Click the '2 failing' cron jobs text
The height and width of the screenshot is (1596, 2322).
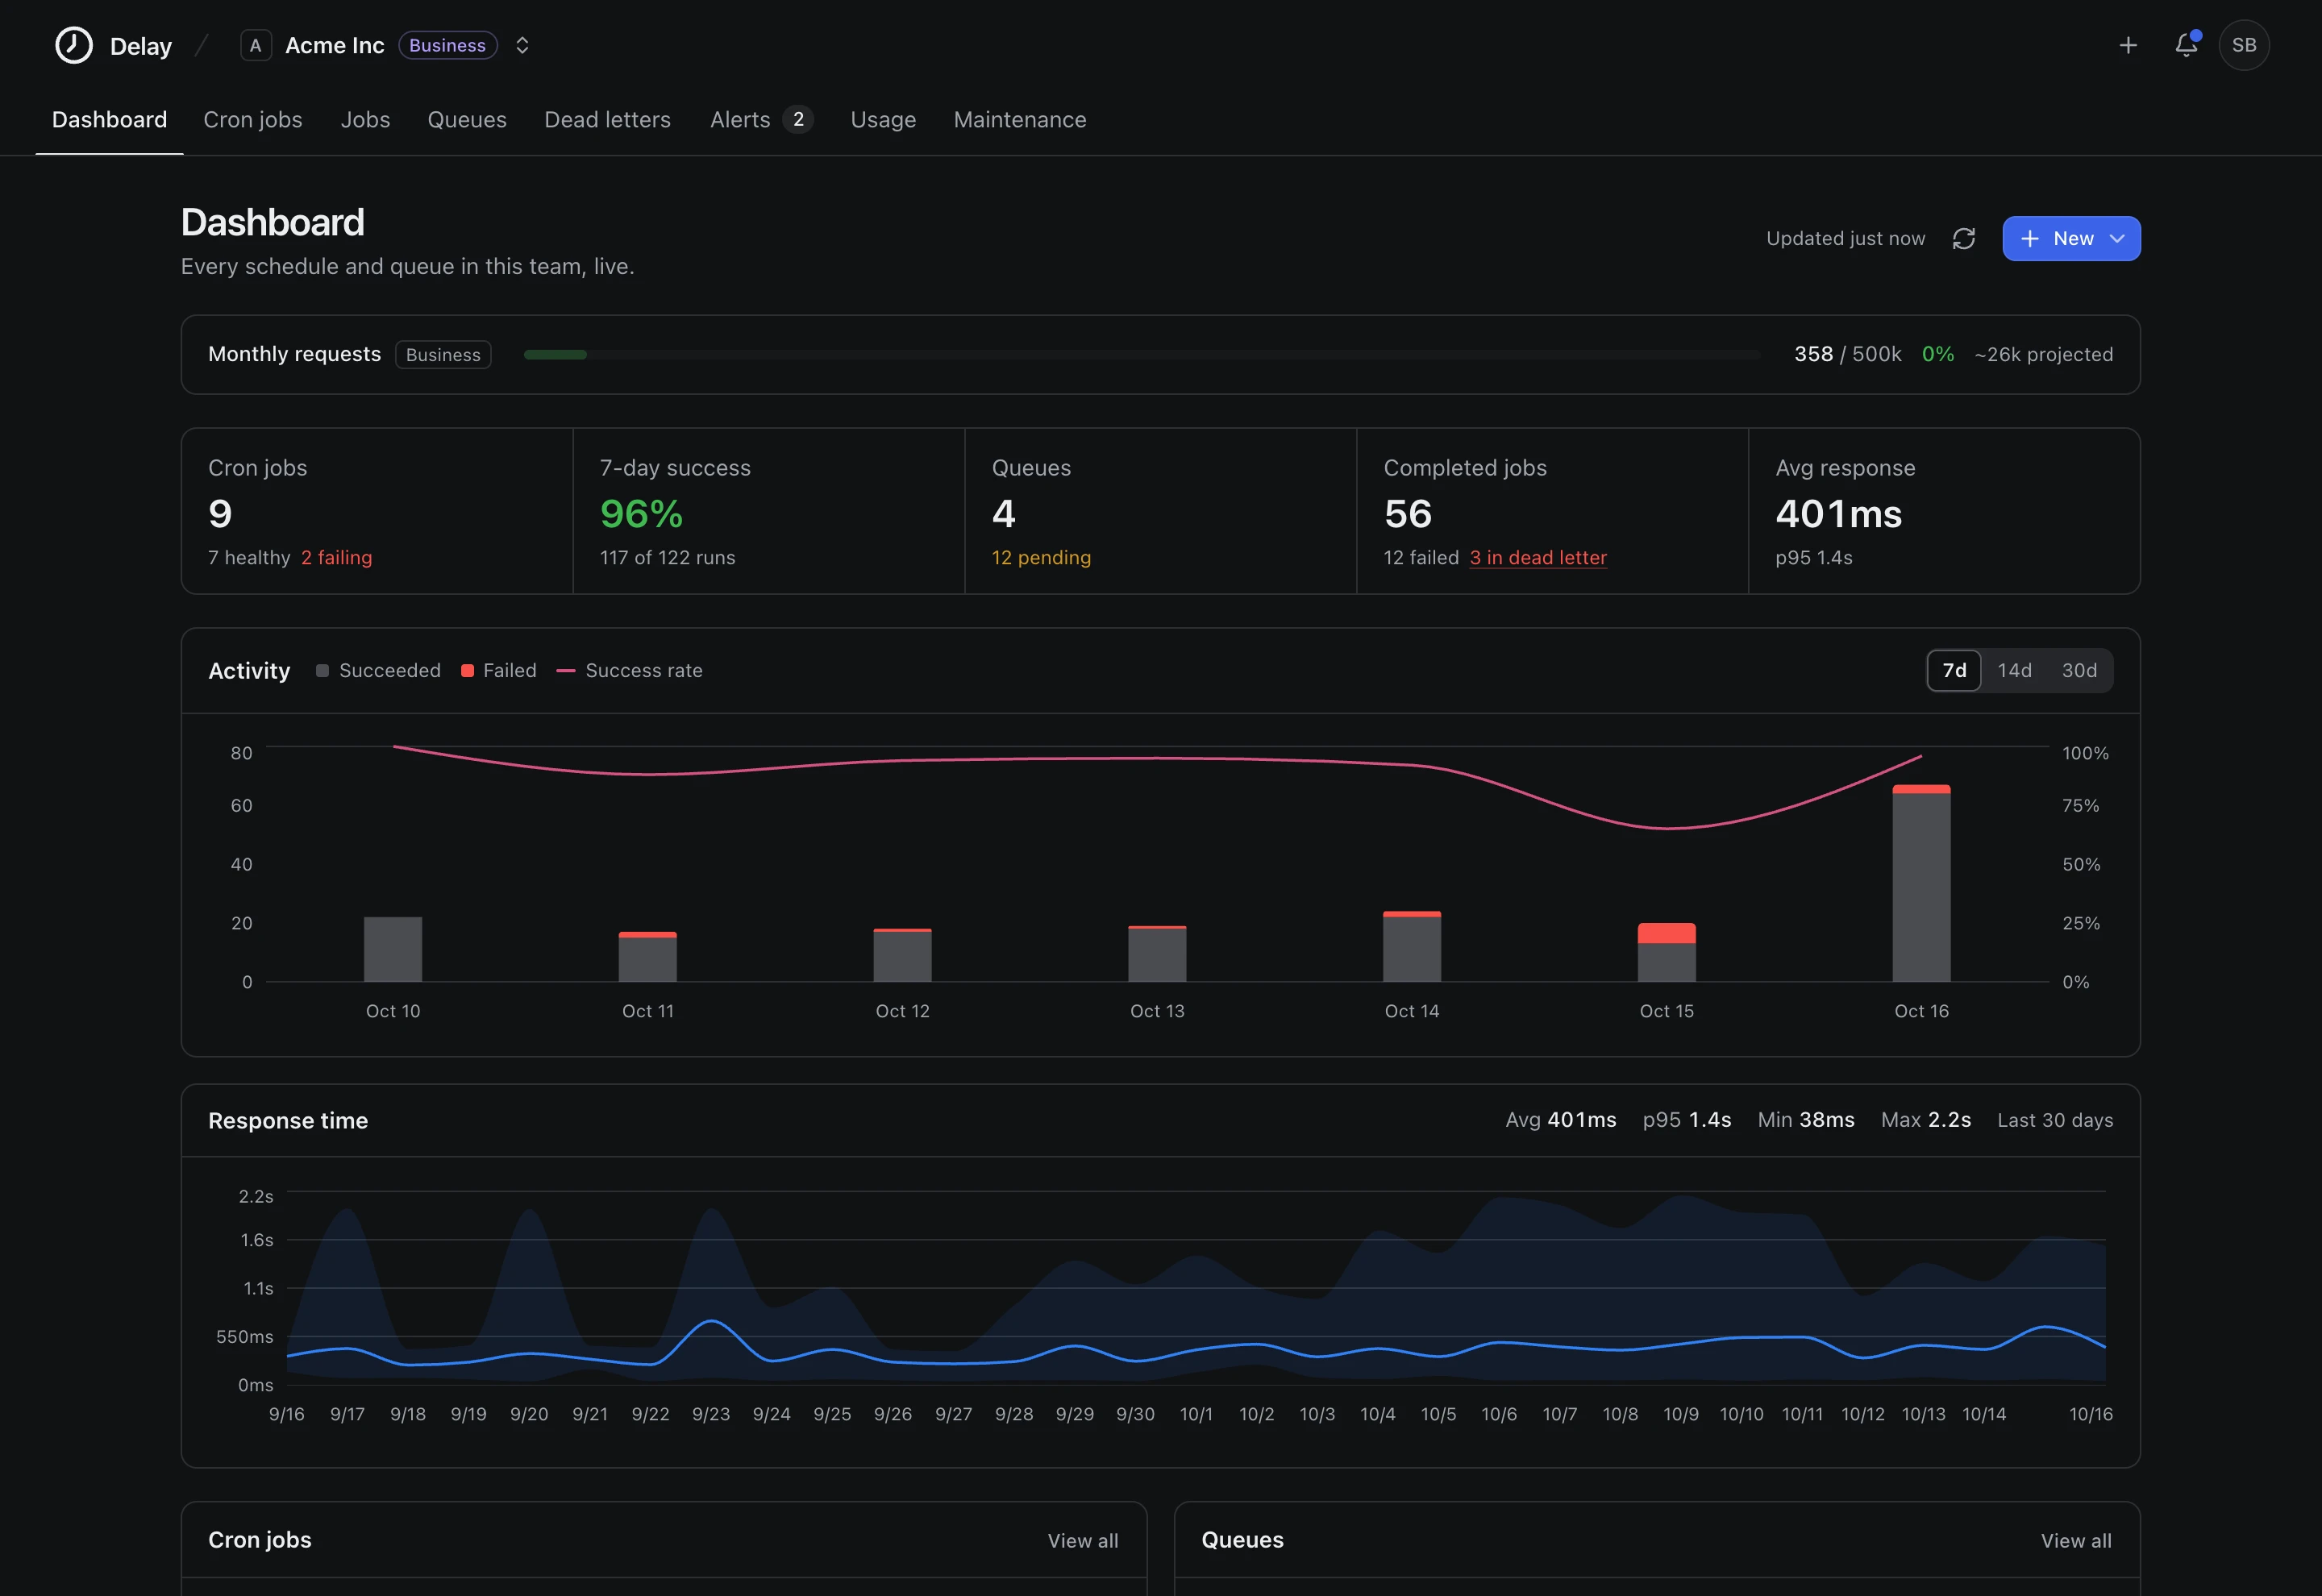point(336,557)
